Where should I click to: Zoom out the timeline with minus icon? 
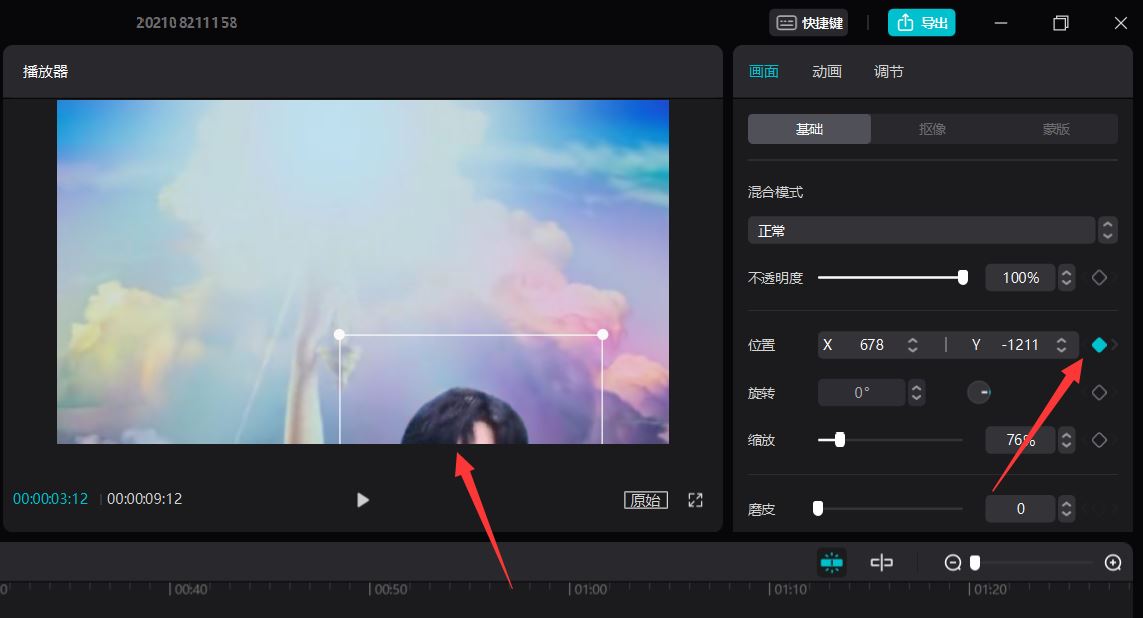coord(952,563)
